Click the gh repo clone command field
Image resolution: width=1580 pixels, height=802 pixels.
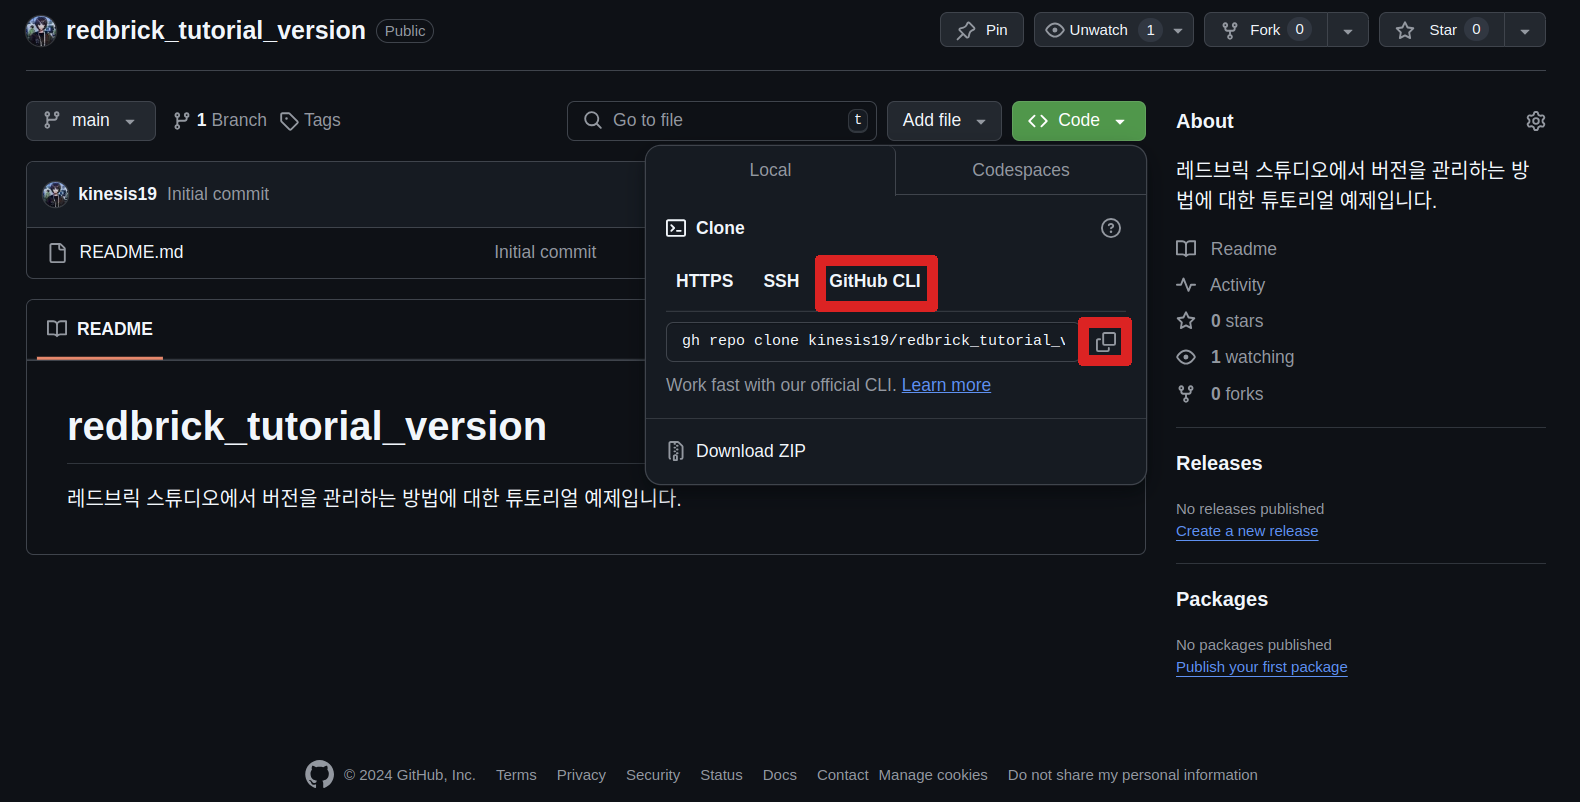pos(872,341)
